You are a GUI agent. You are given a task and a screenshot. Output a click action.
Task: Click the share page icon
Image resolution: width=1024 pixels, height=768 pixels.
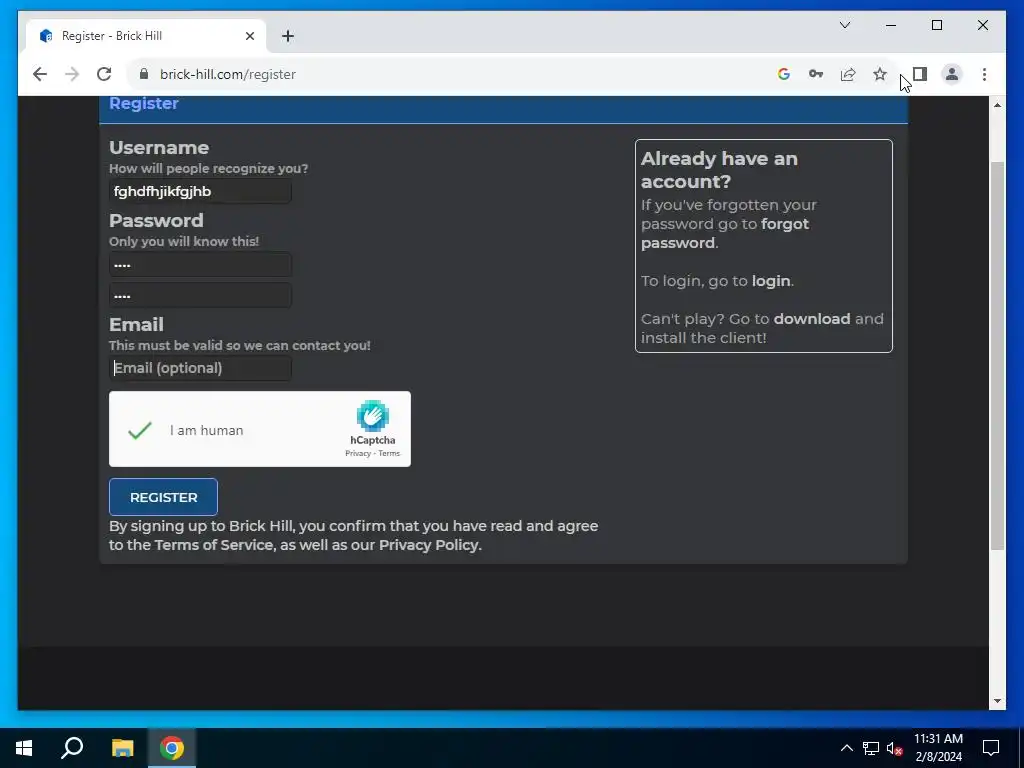[x=848, y=74]
